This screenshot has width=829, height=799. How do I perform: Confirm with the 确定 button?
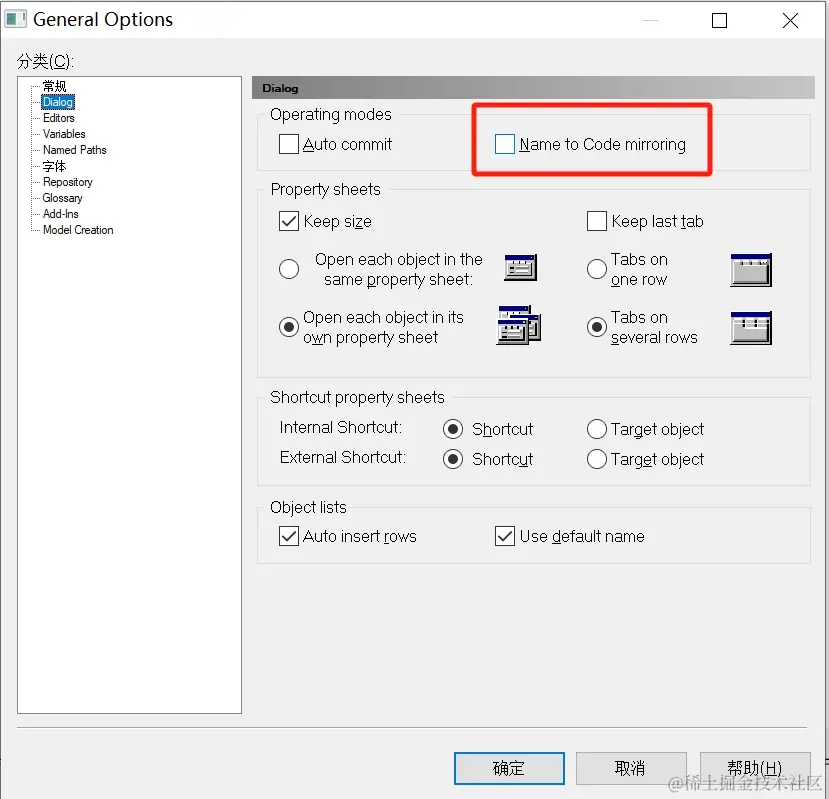tap(509, 768)
